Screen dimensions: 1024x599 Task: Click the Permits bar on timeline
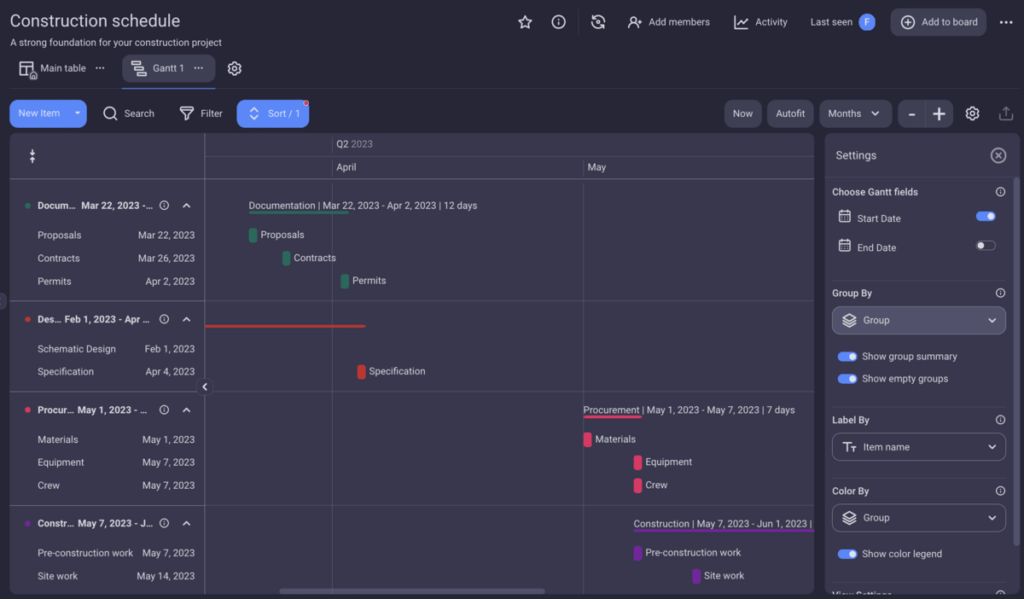(345, 281)
